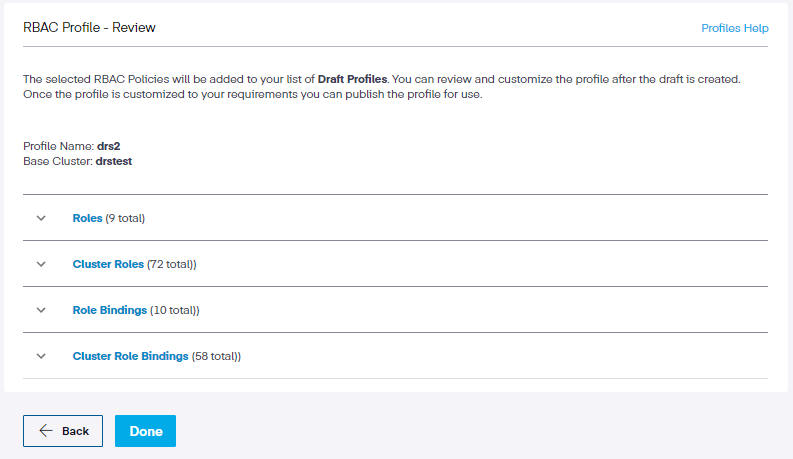Expand the Roles section chevron
Screen dimensions: 793x459
(41, 218)
